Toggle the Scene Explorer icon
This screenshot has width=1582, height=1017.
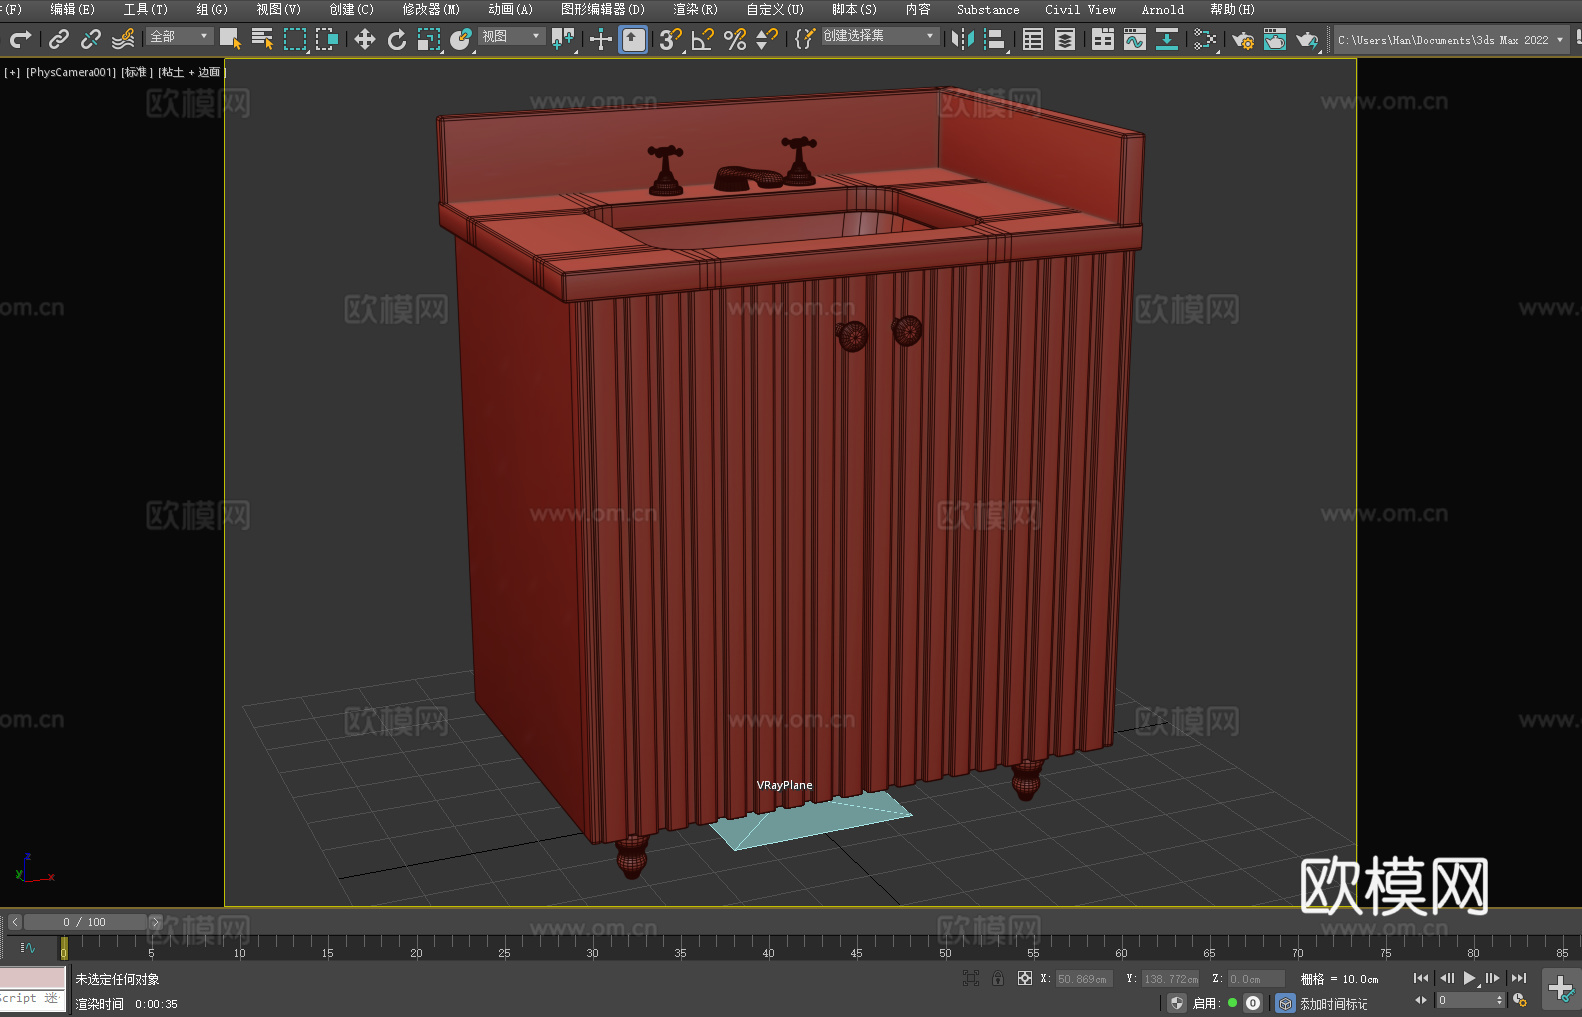point(1033,39)
